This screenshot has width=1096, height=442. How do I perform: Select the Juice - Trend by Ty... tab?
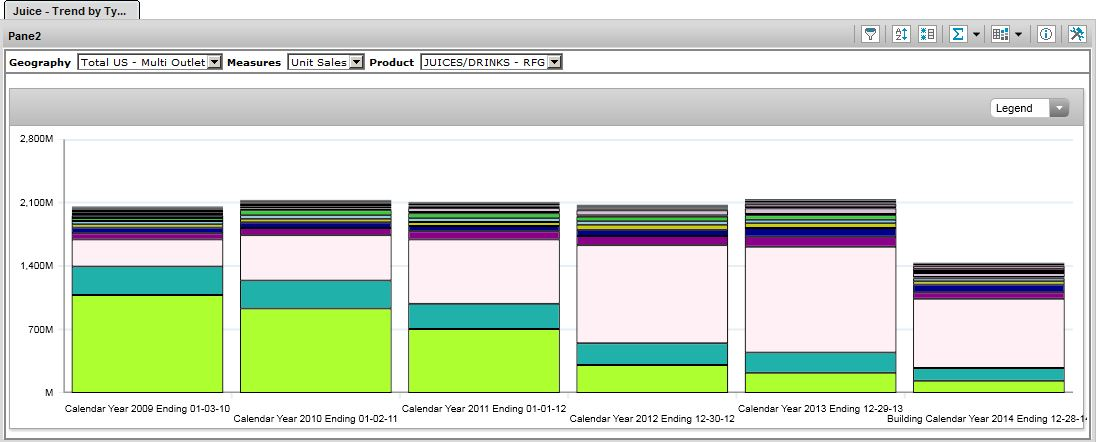tap(69, 10)
